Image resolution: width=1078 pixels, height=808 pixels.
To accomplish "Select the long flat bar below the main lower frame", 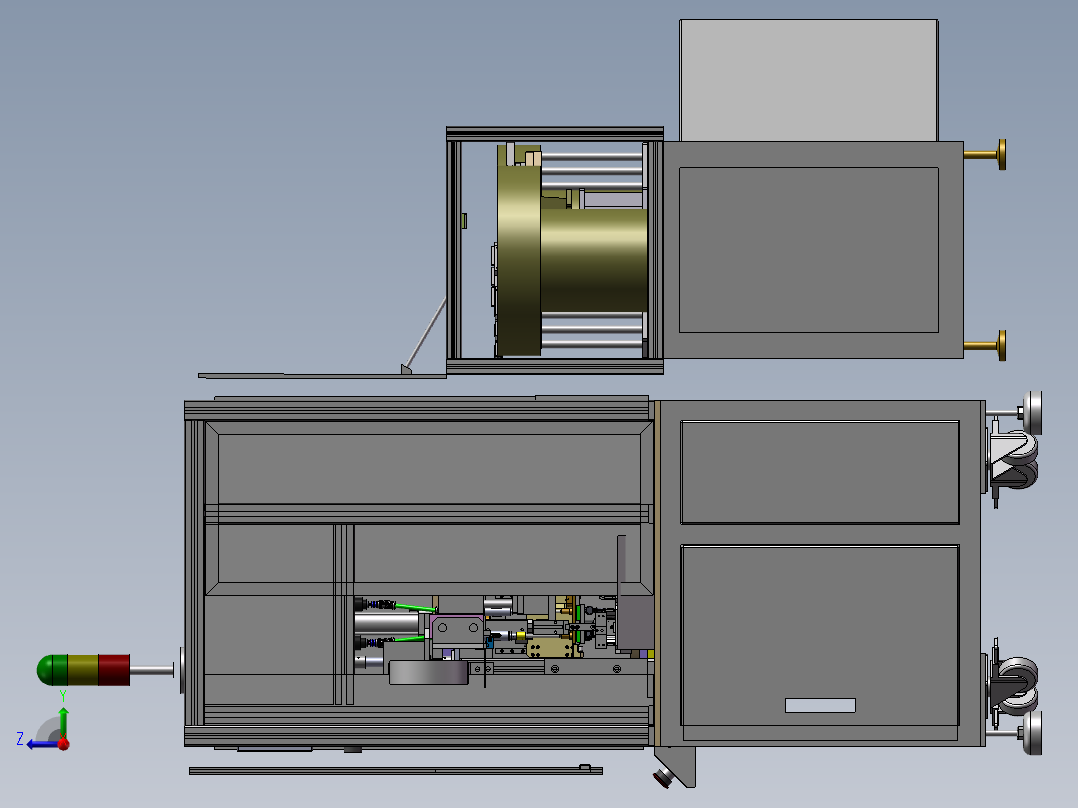I will click(396, 771).
